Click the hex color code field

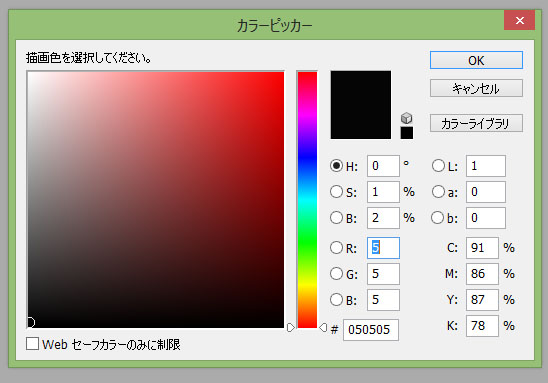371,330
